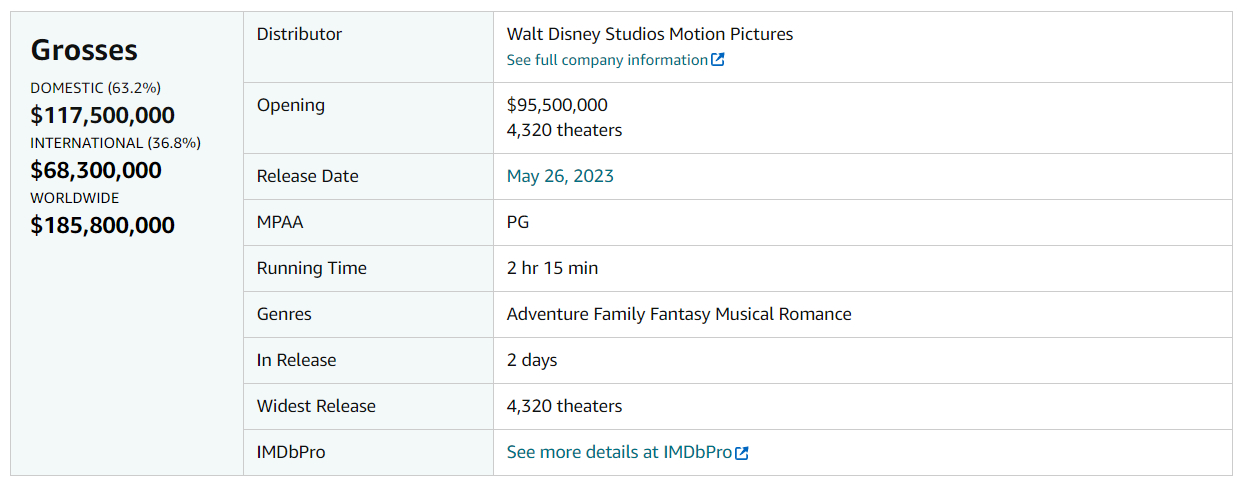Click the Widest Release row label

click(x=316, y=406)
